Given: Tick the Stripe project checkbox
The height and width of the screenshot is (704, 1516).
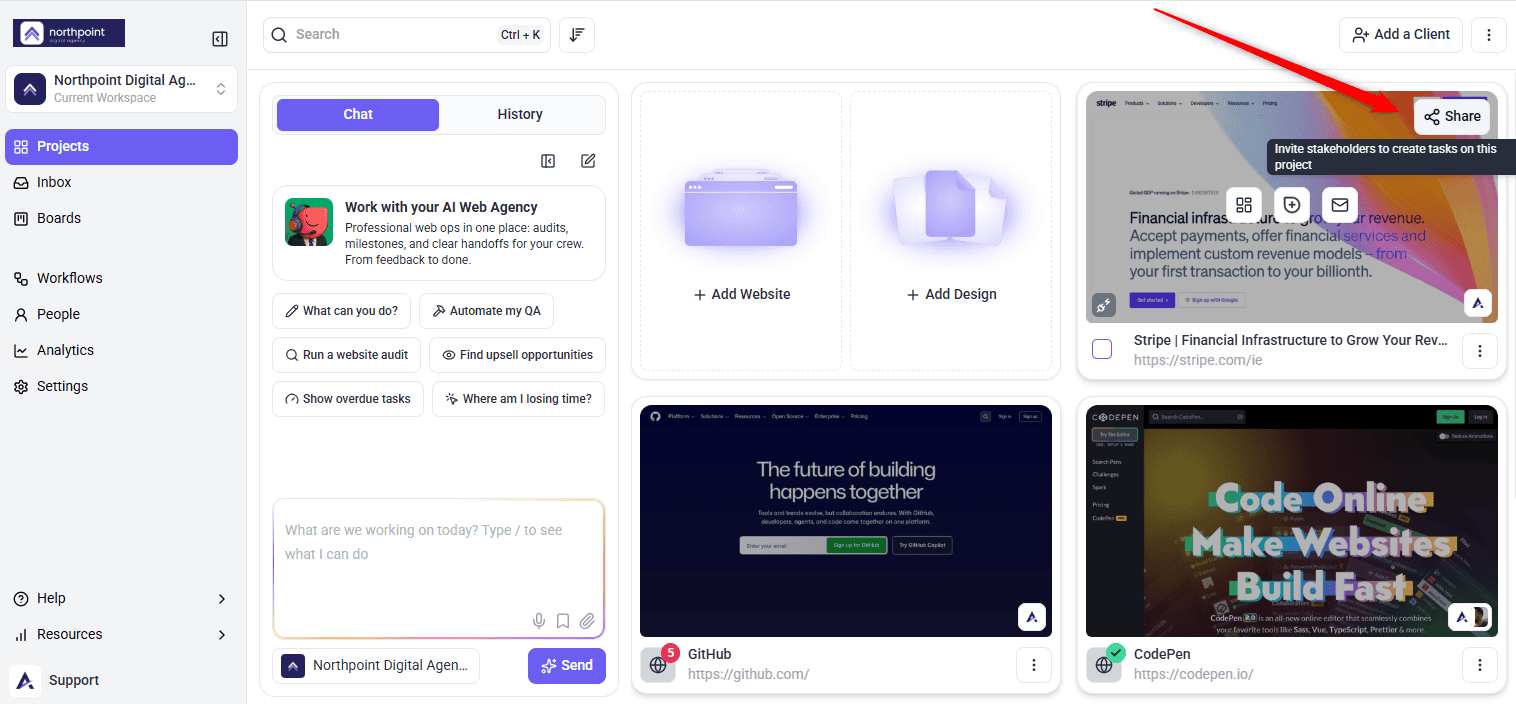Looking at the screenshot, I should tap(1102, 350).
